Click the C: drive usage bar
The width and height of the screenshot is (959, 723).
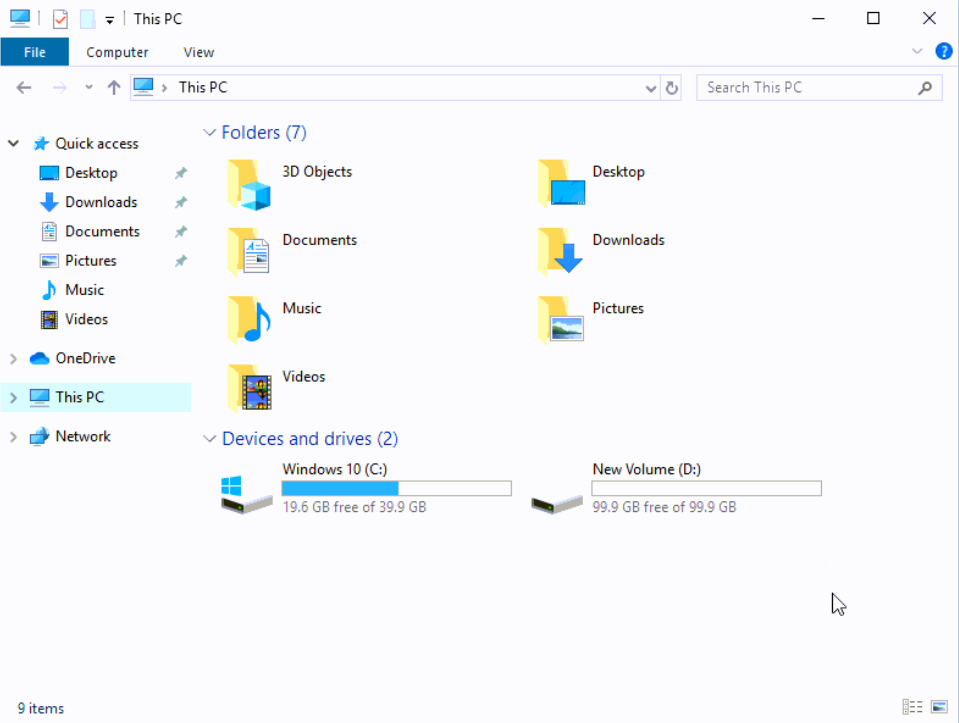coord(396,488)
